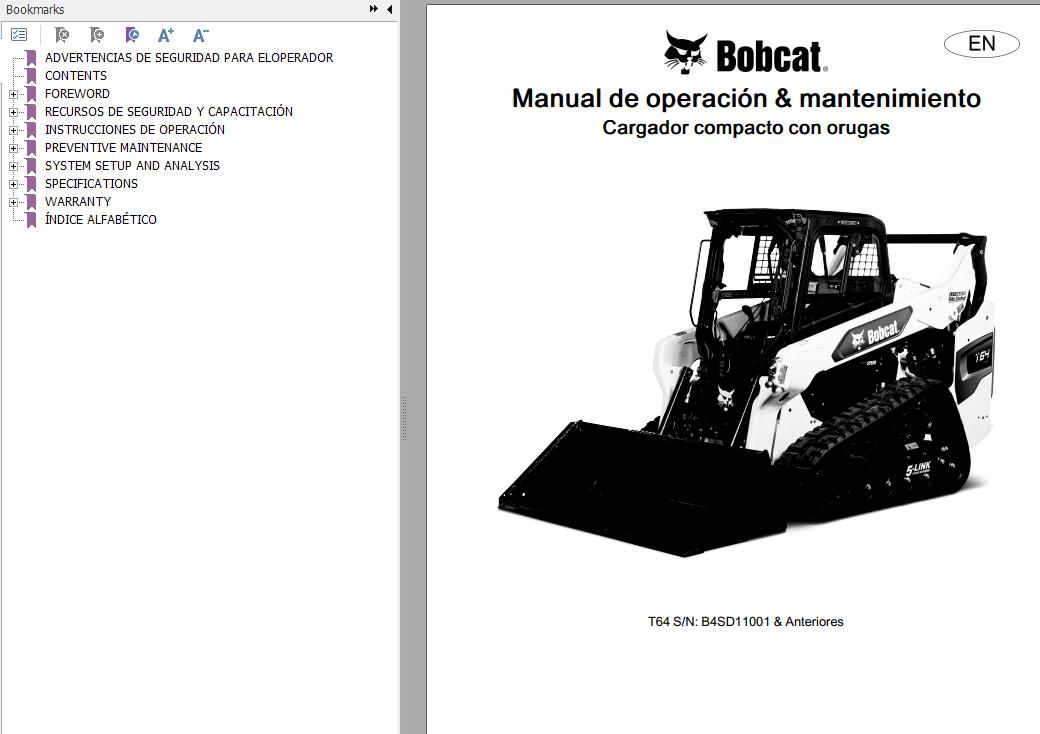Click the EN language oval on page
1040x734 pixels.
click(982, 44)
